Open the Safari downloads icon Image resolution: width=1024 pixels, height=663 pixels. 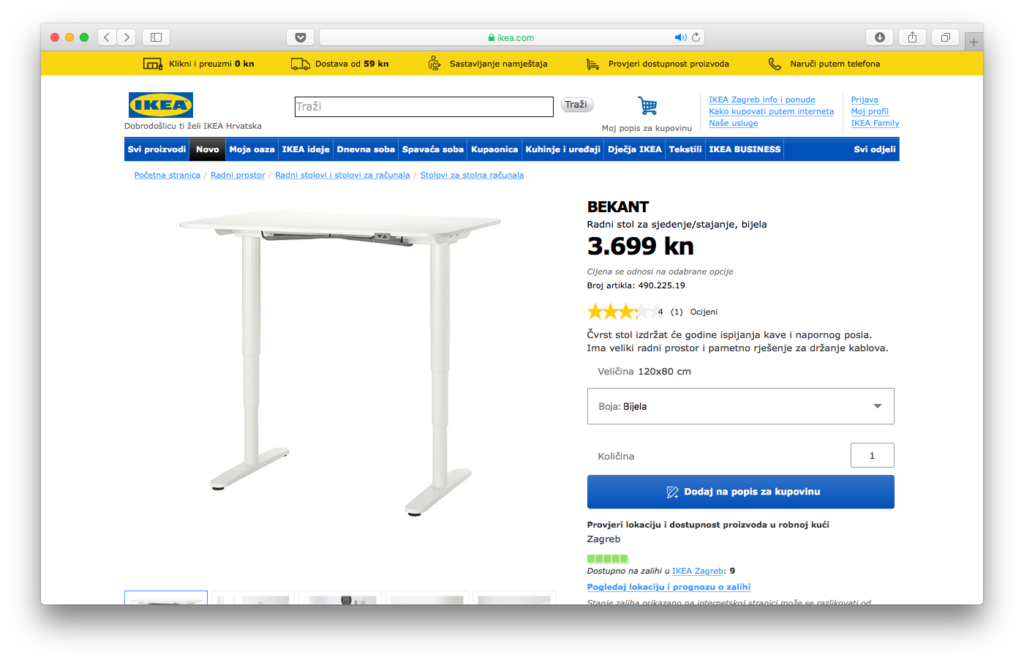click(879, 37)
